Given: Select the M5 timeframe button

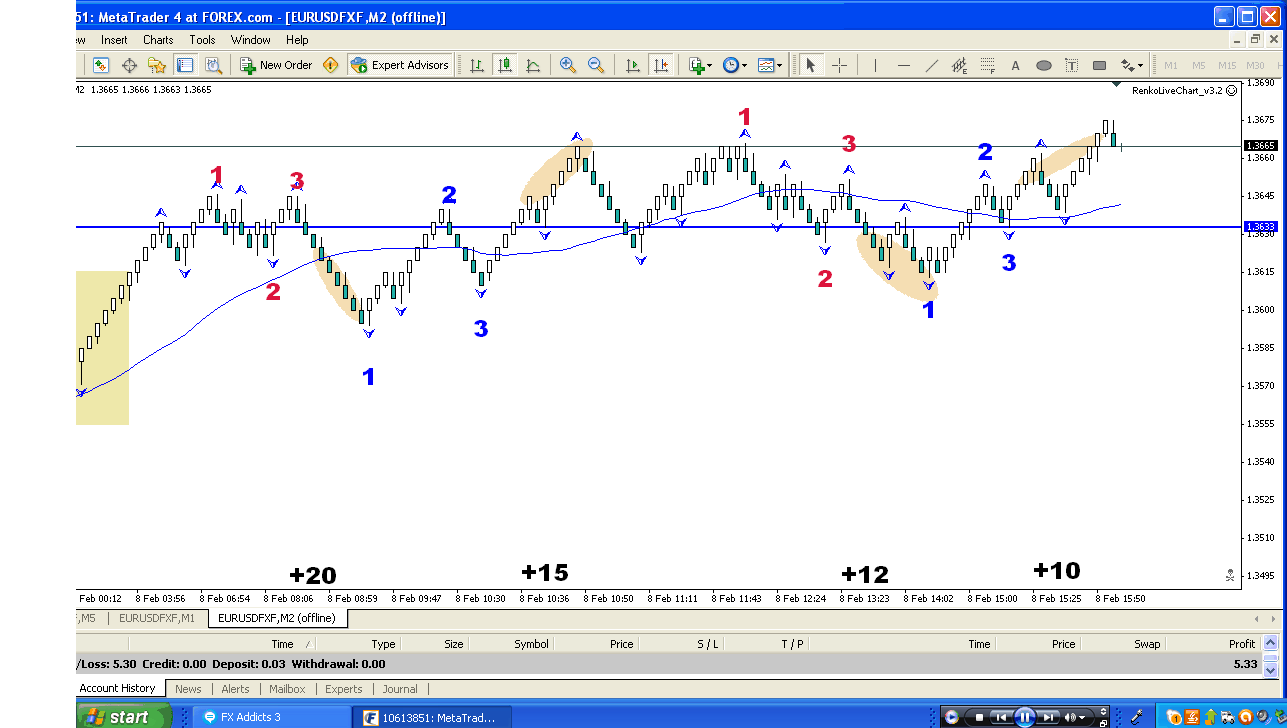Looking at the screenshot, I should 1198,65.
